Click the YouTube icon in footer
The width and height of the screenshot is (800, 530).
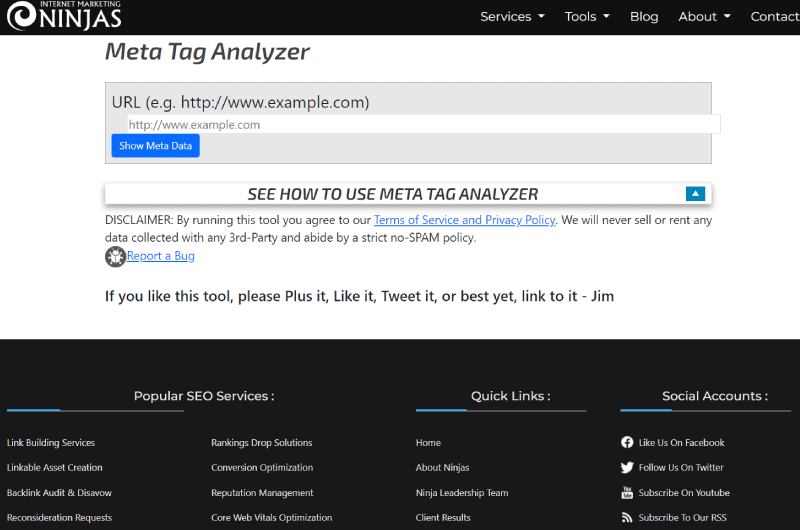pyautogui.click(x=627, y=493)
